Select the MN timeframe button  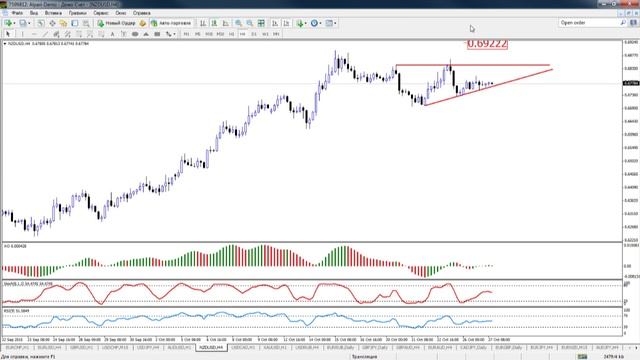tap(276, 34)
